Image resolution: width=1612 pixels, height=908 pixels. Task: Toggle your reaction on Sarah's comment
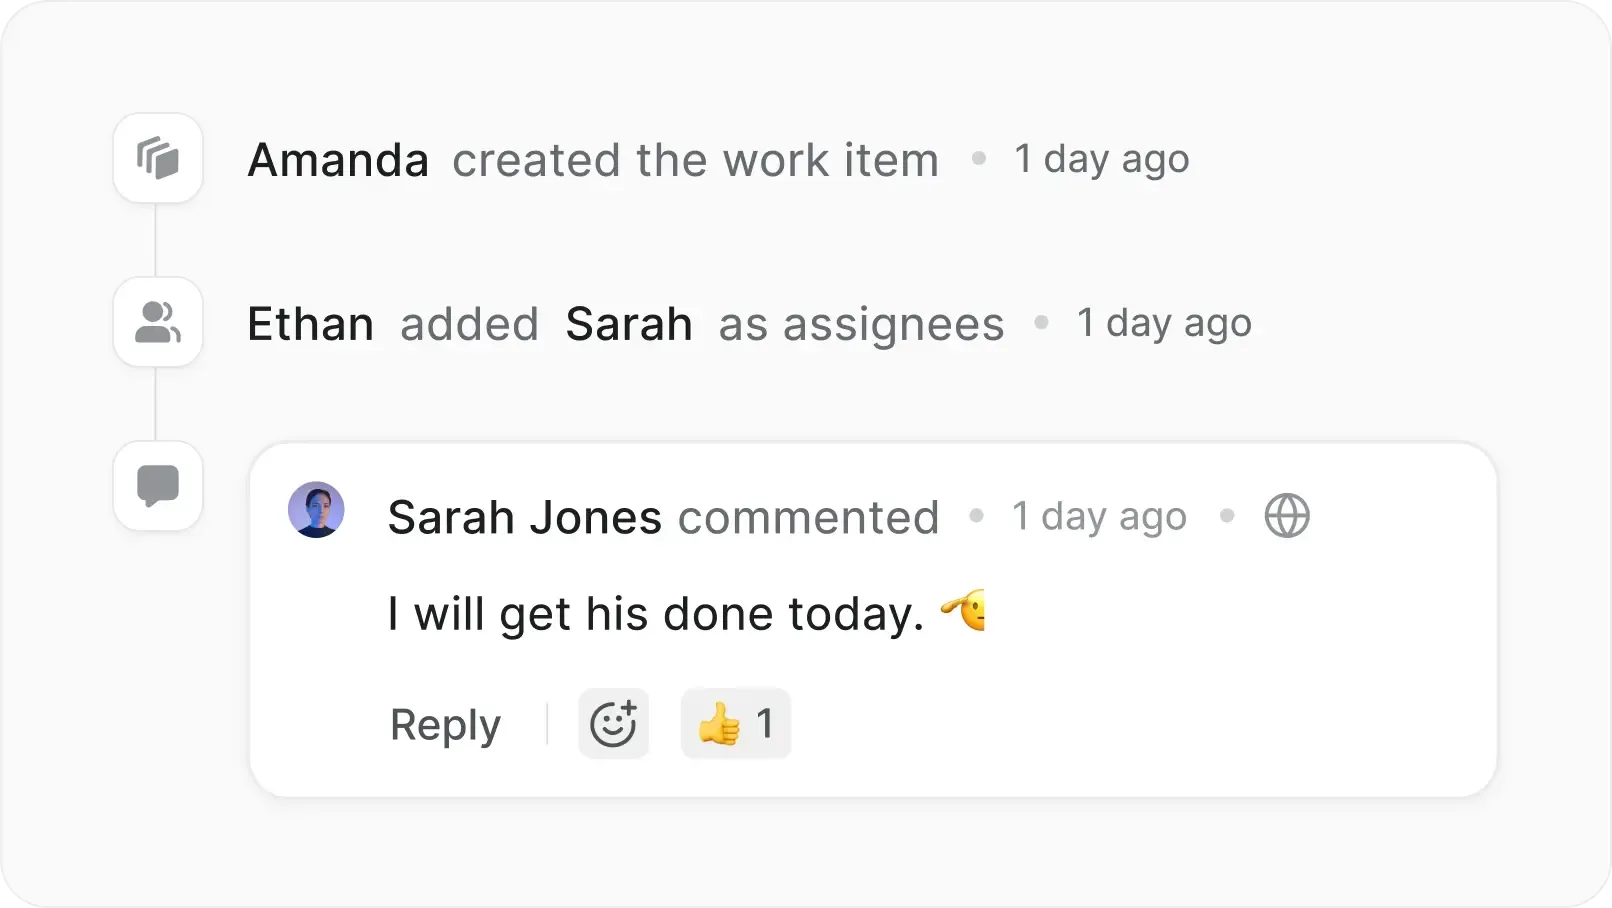coord(736,723)
